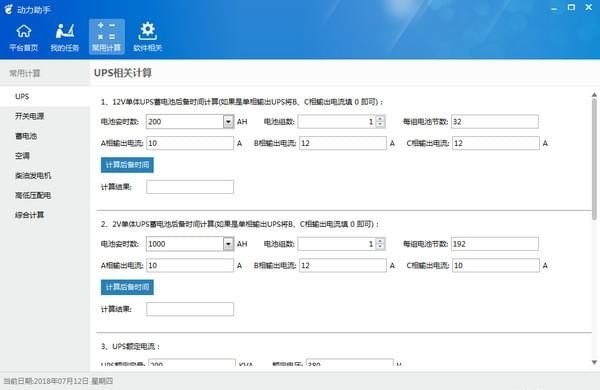Open the 软件相关 gear icon
The width and height of the screenshot is (600, 390).
point(148,37)
